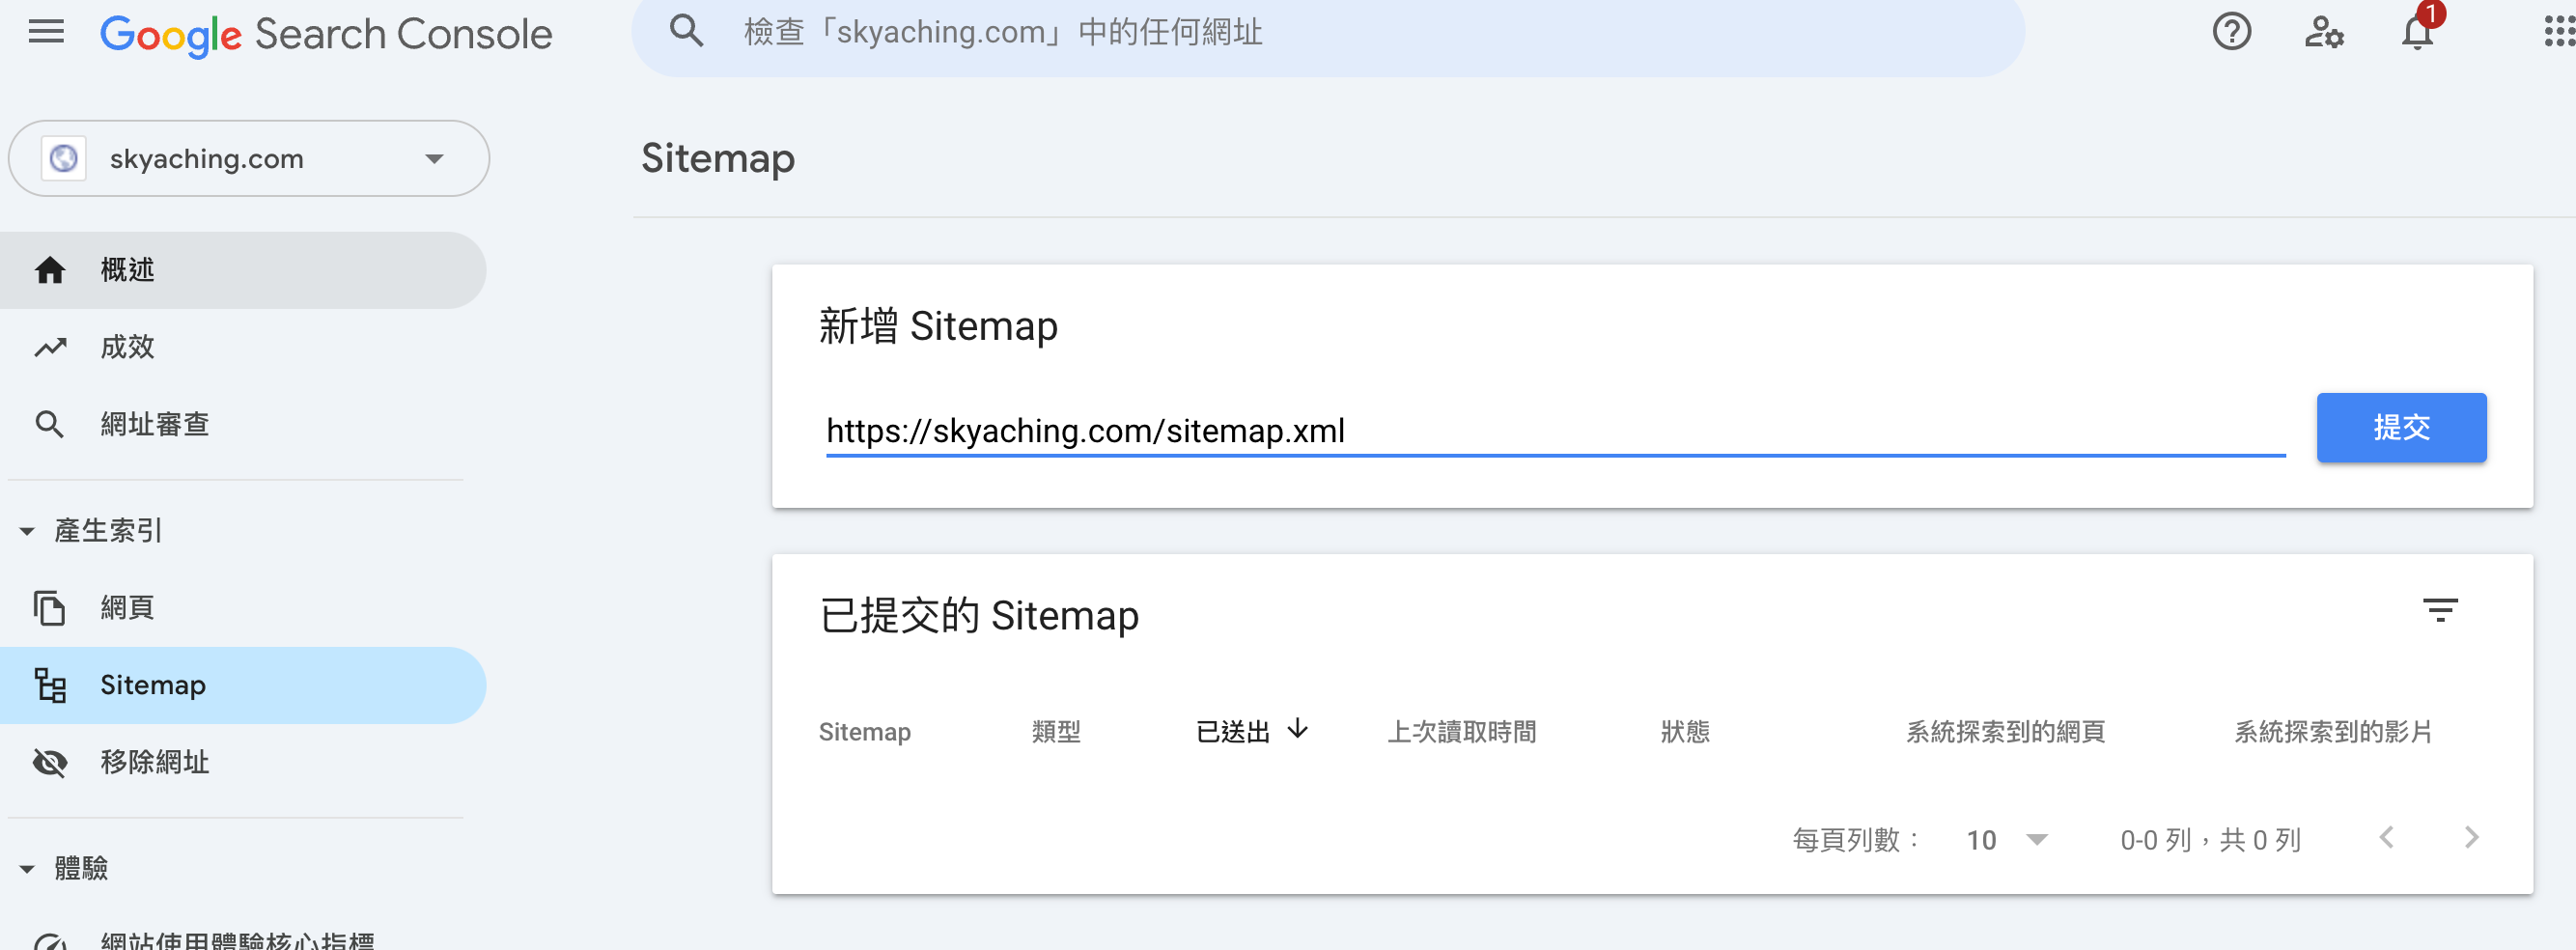The height and width of the screenshot is (950, 2576).
Task: Go to next page of sitemaps
Action: pos(2471,838)
